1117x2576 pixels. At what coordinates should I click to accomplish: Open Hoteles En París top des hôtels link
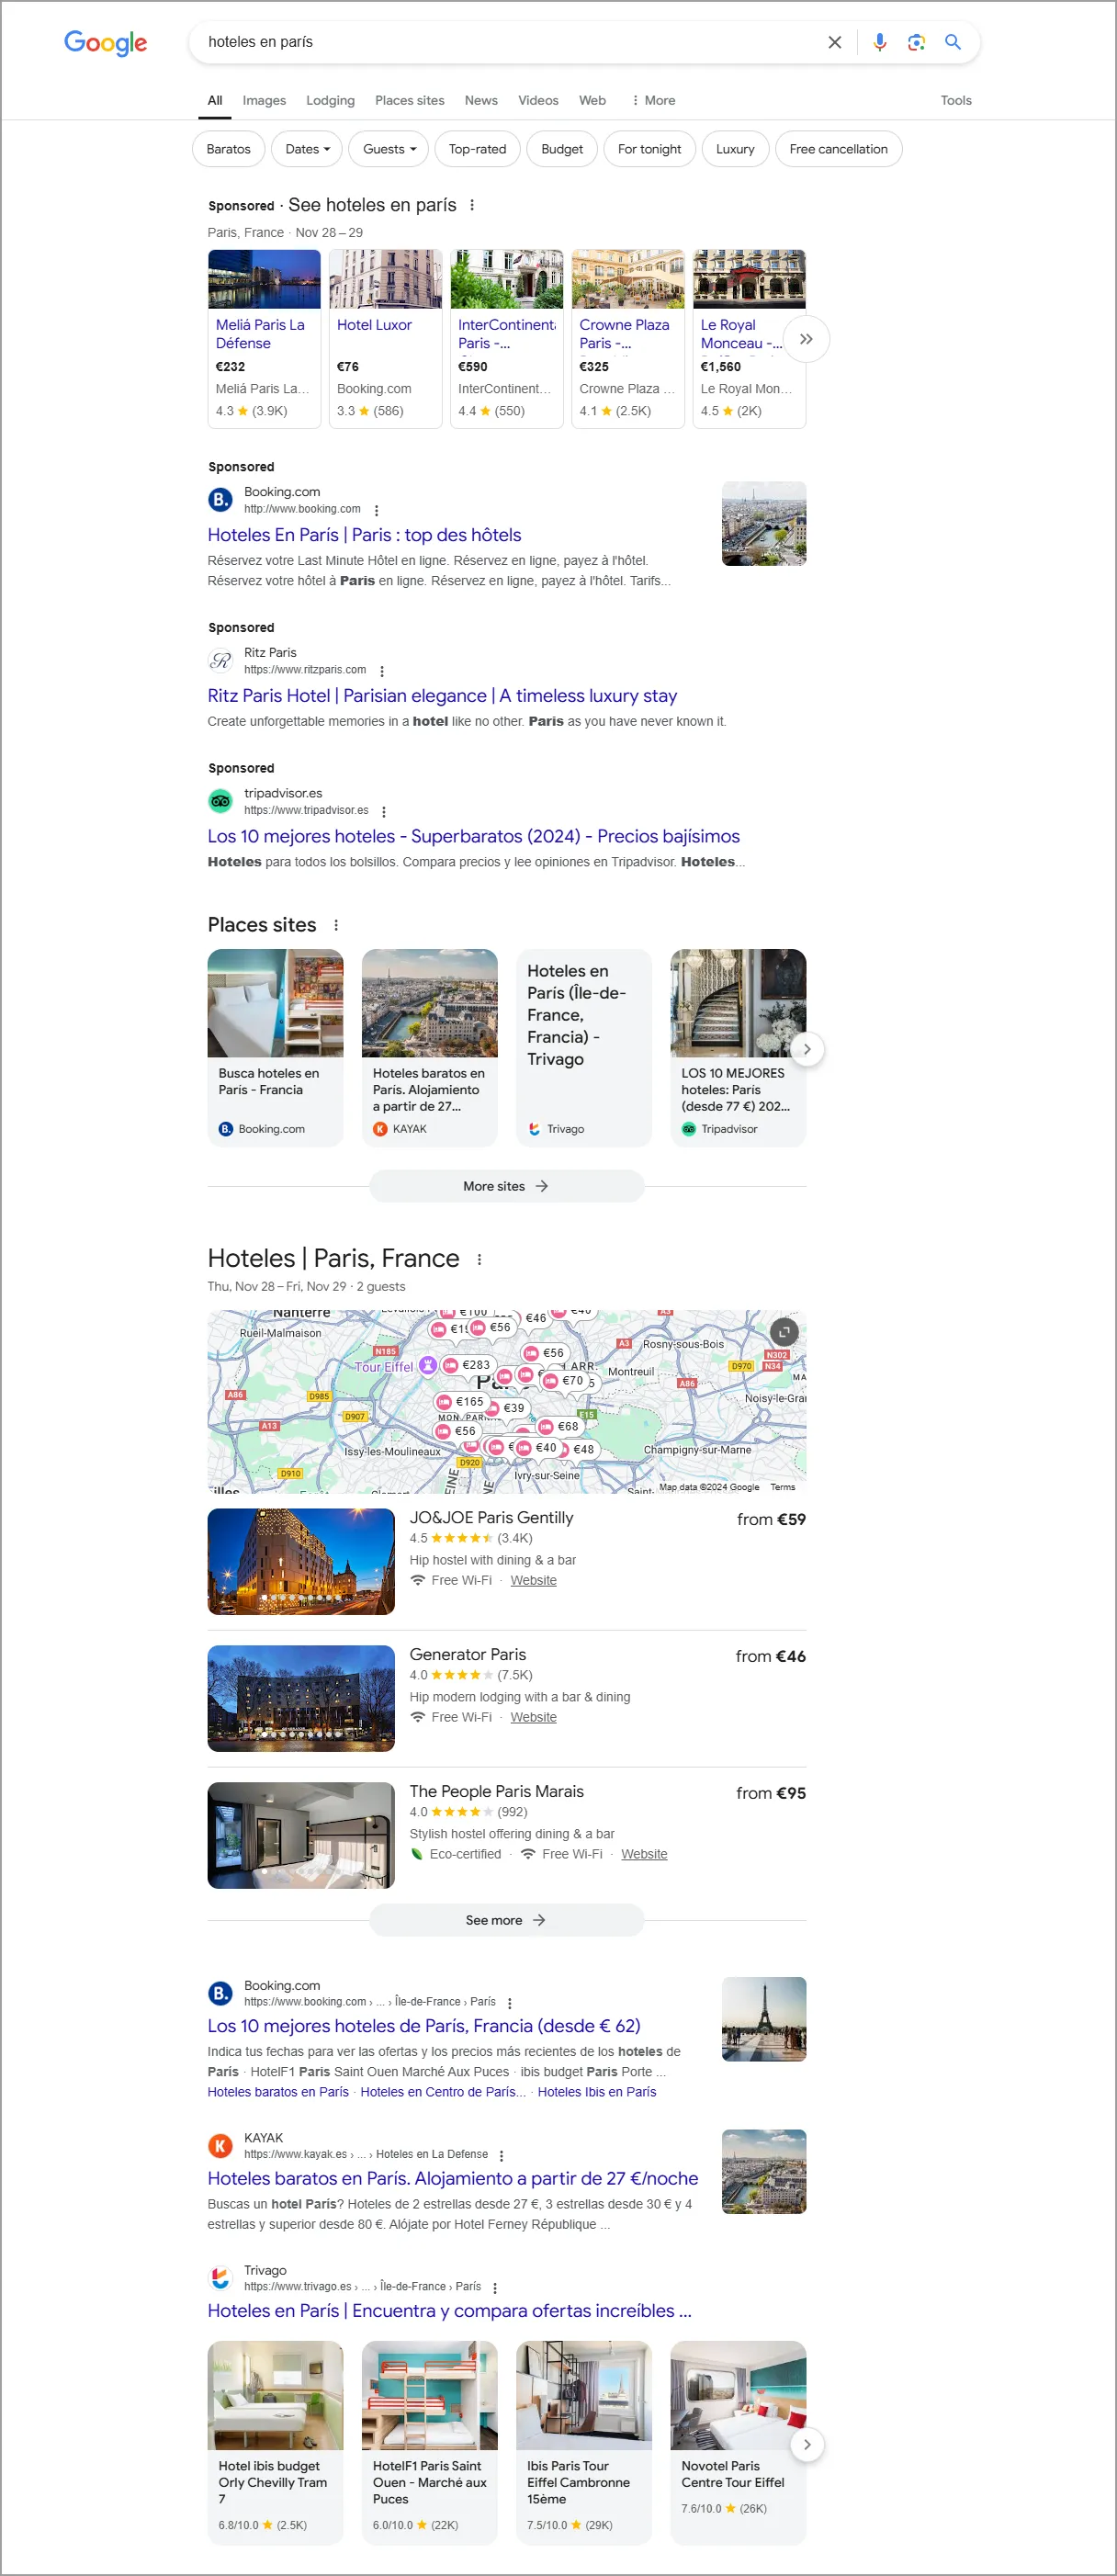364,535
